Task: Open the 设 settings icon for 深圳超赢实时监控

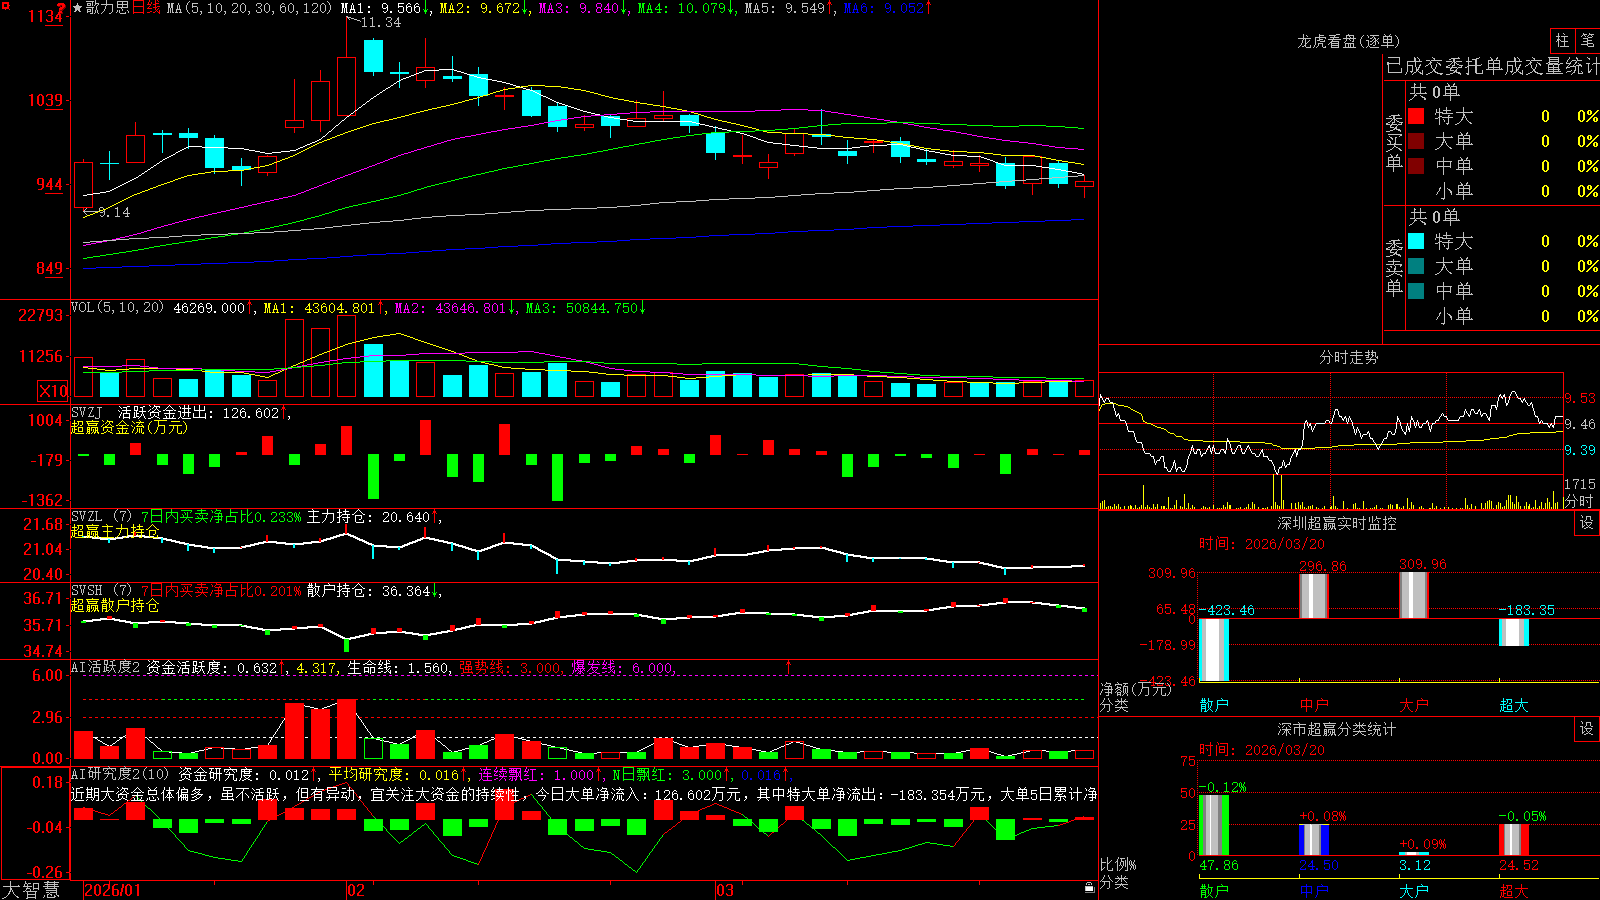Action: point(1586,523)
